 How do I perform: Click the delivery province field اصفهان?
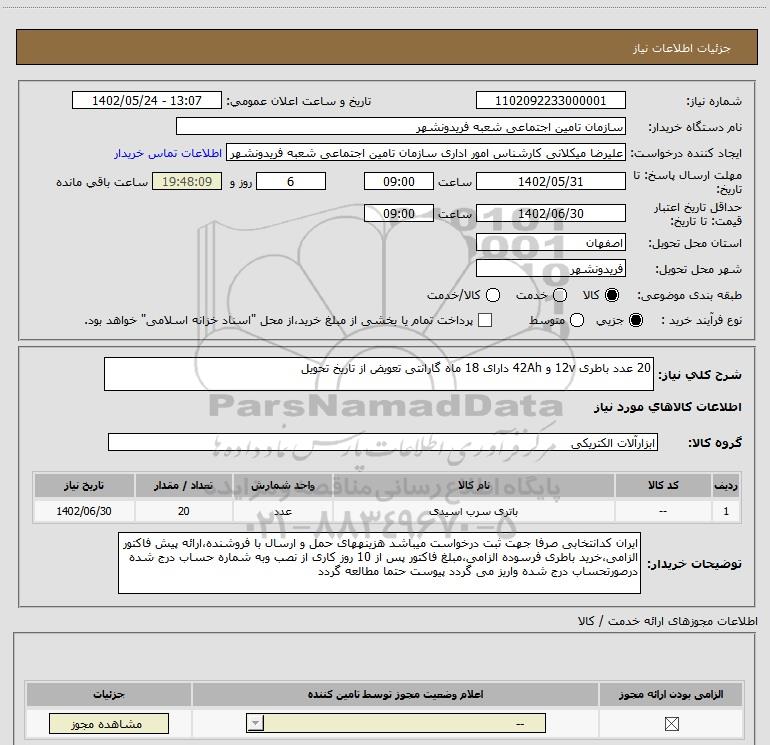pos(550,242)
